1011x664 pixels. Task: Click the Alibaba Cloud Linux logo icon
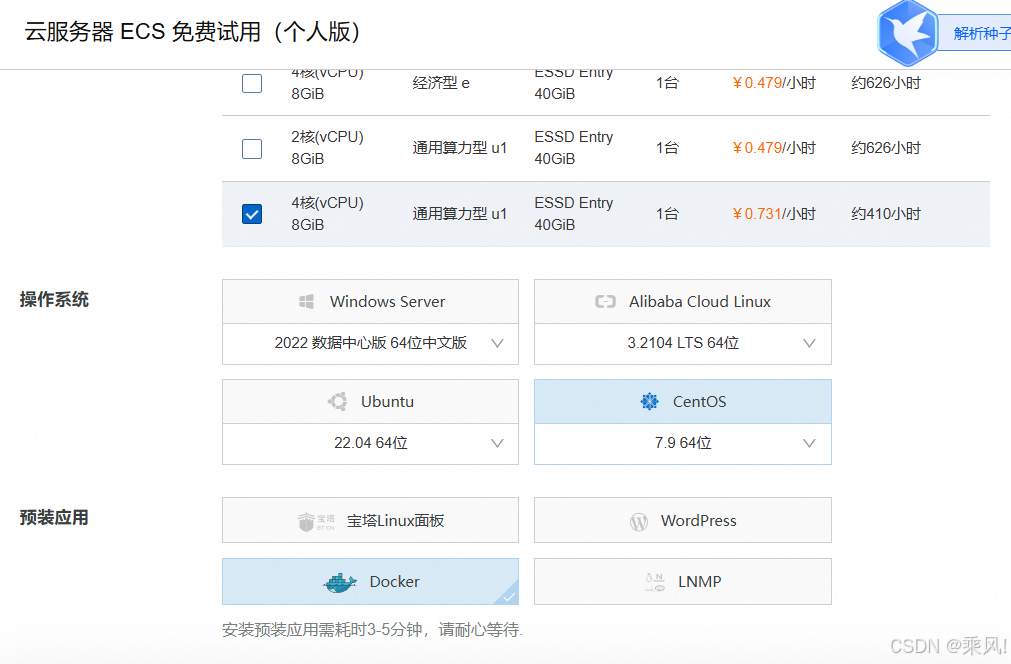click(x=605, y=302)
